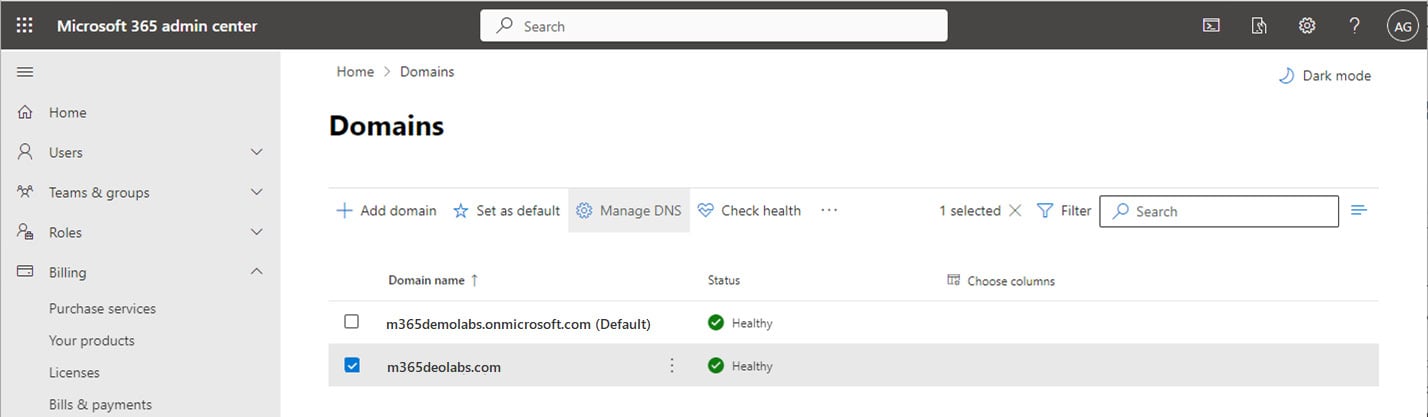Open the more actions ellipsis in toolbar

(829, 211)
